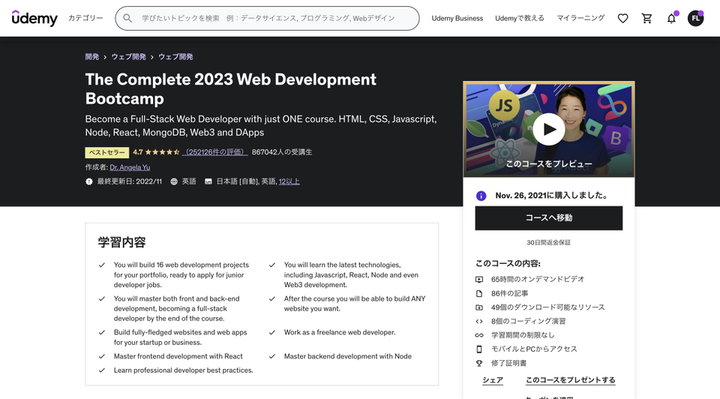Click the downloadable resources icon
This screenshot has width=720, height=399.
pos(479,307)
